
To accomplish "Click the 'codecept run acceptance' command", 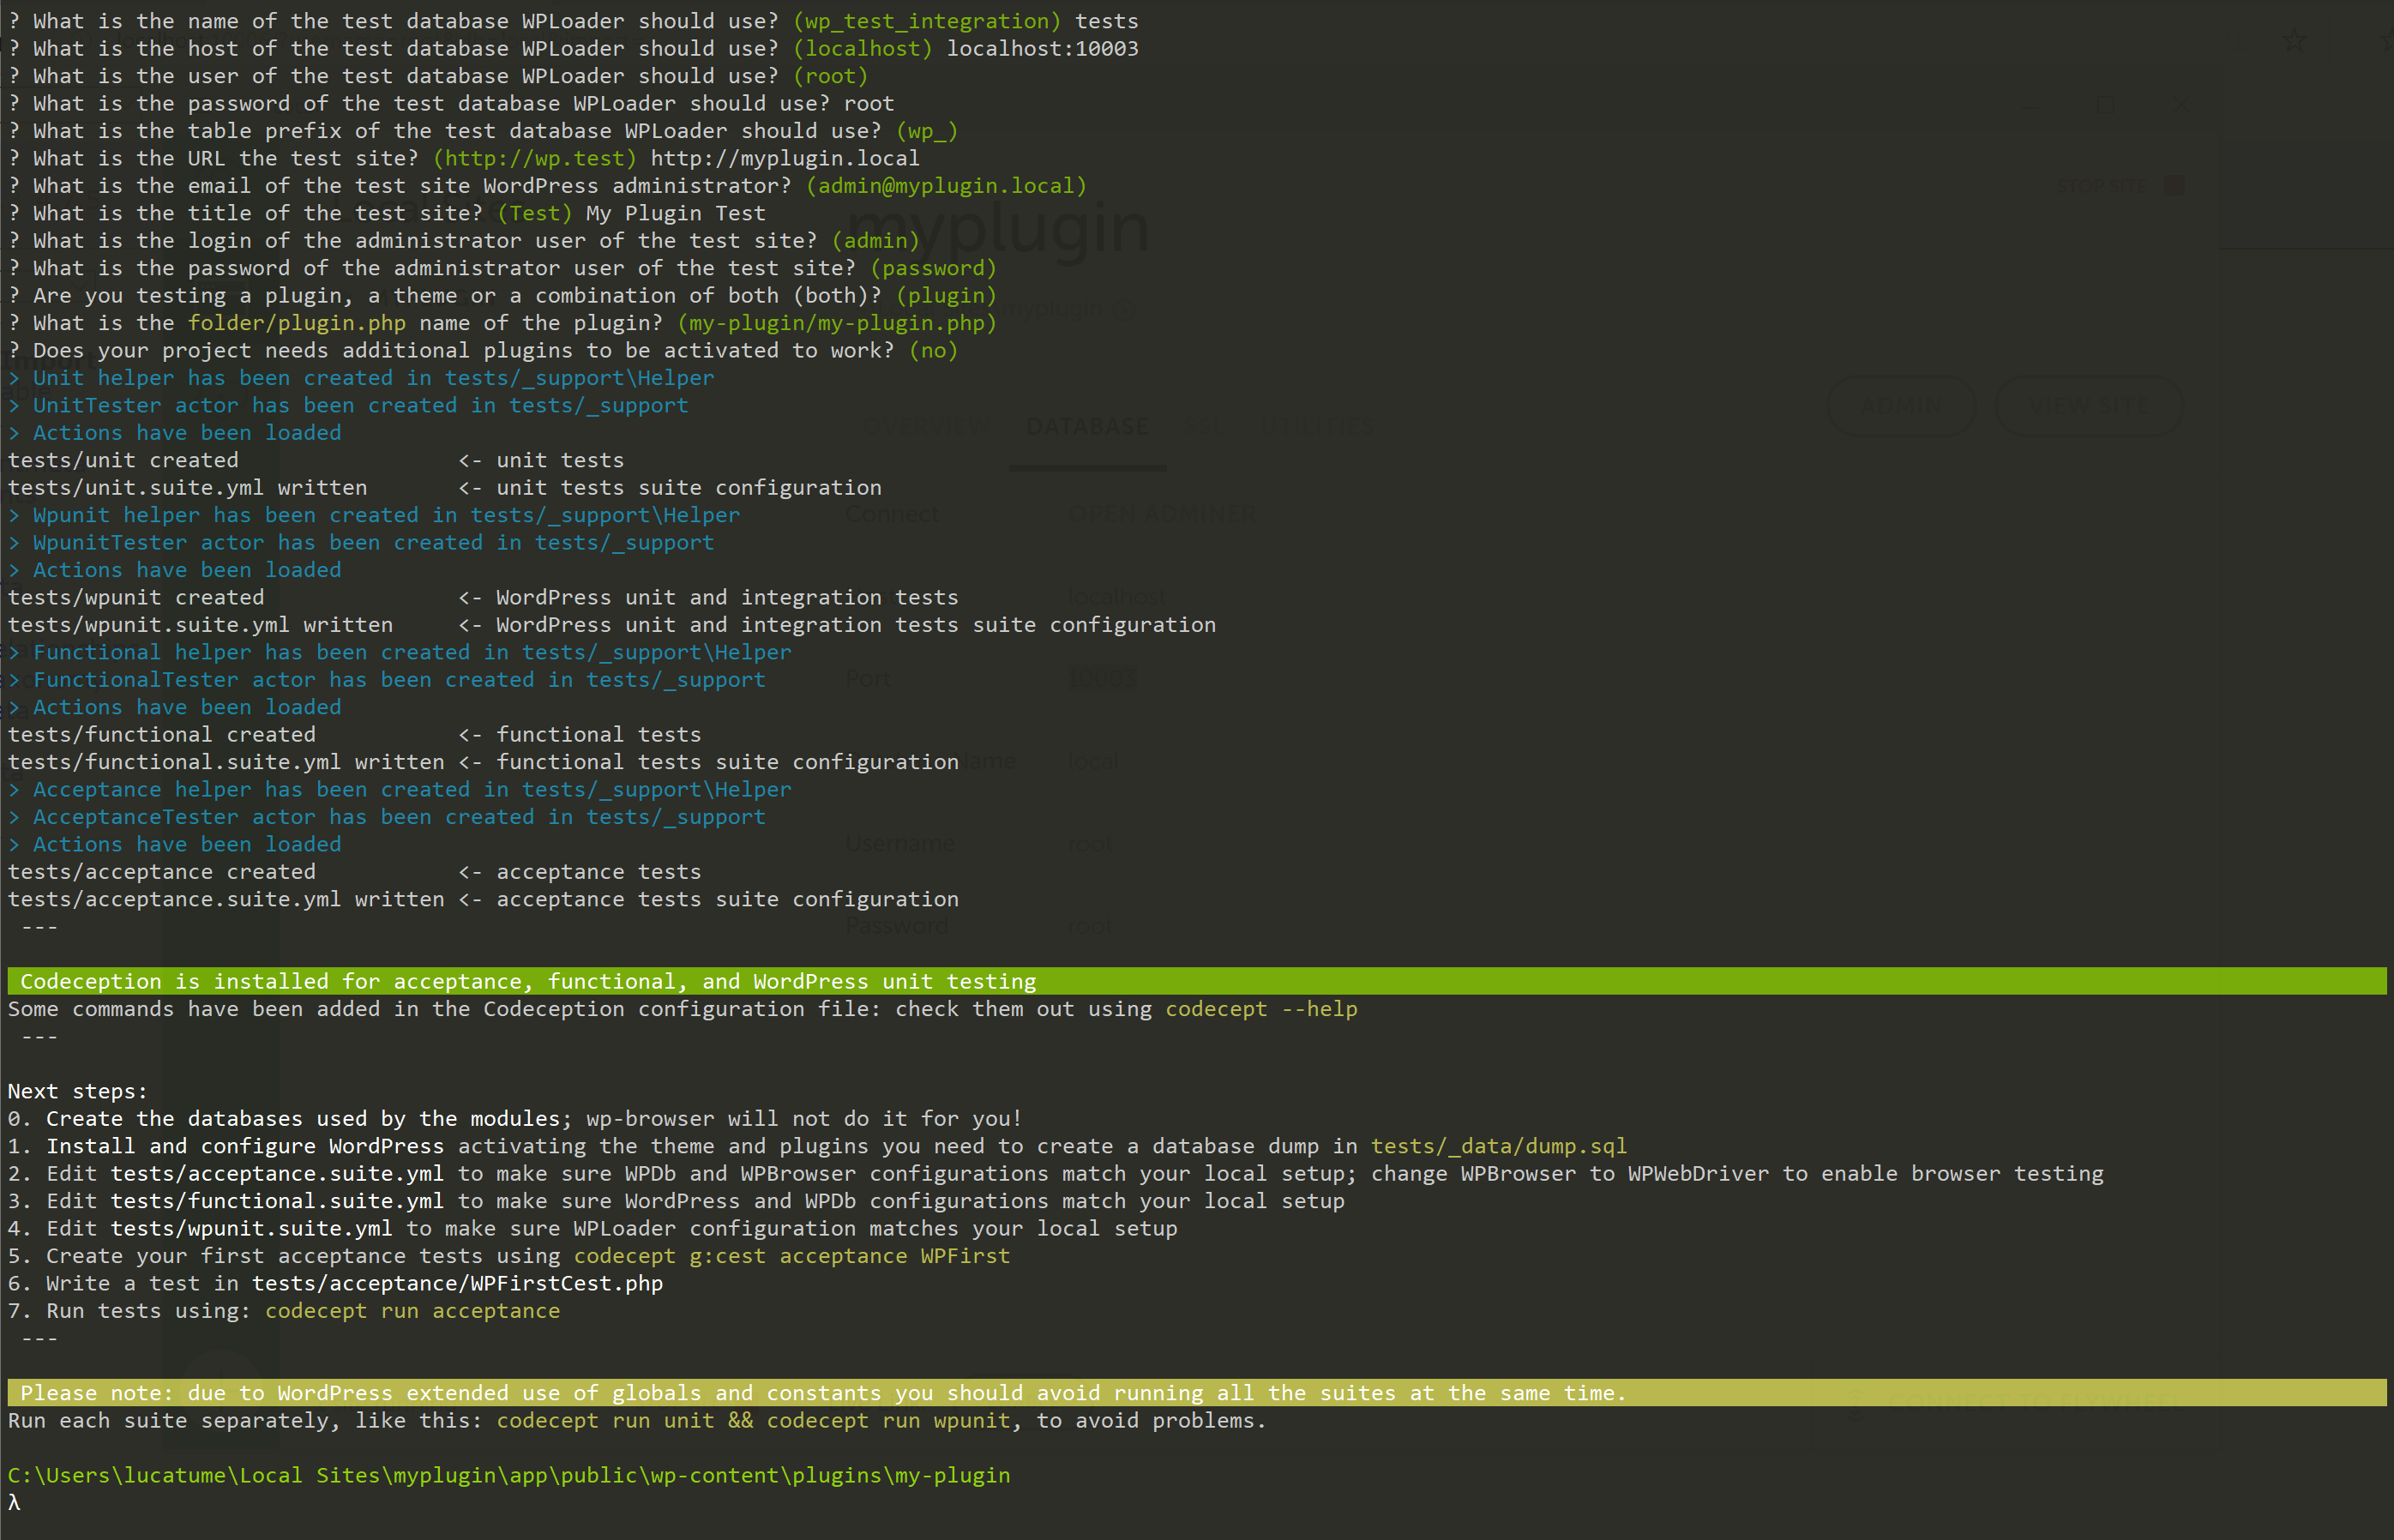I will pos(412,1311).
